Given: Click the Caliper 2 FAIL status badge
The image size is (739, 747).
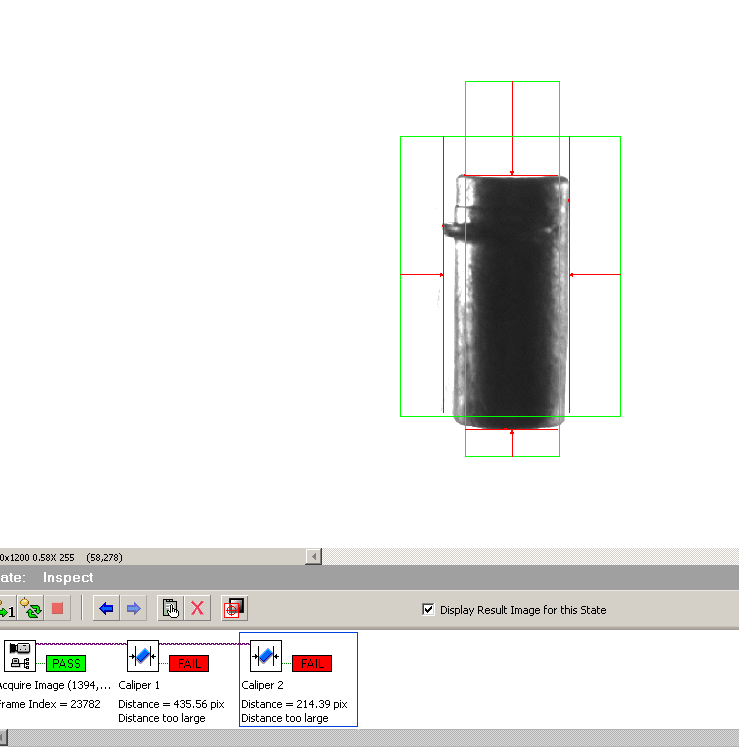Looking at the screenshot, I should (312, 663).
